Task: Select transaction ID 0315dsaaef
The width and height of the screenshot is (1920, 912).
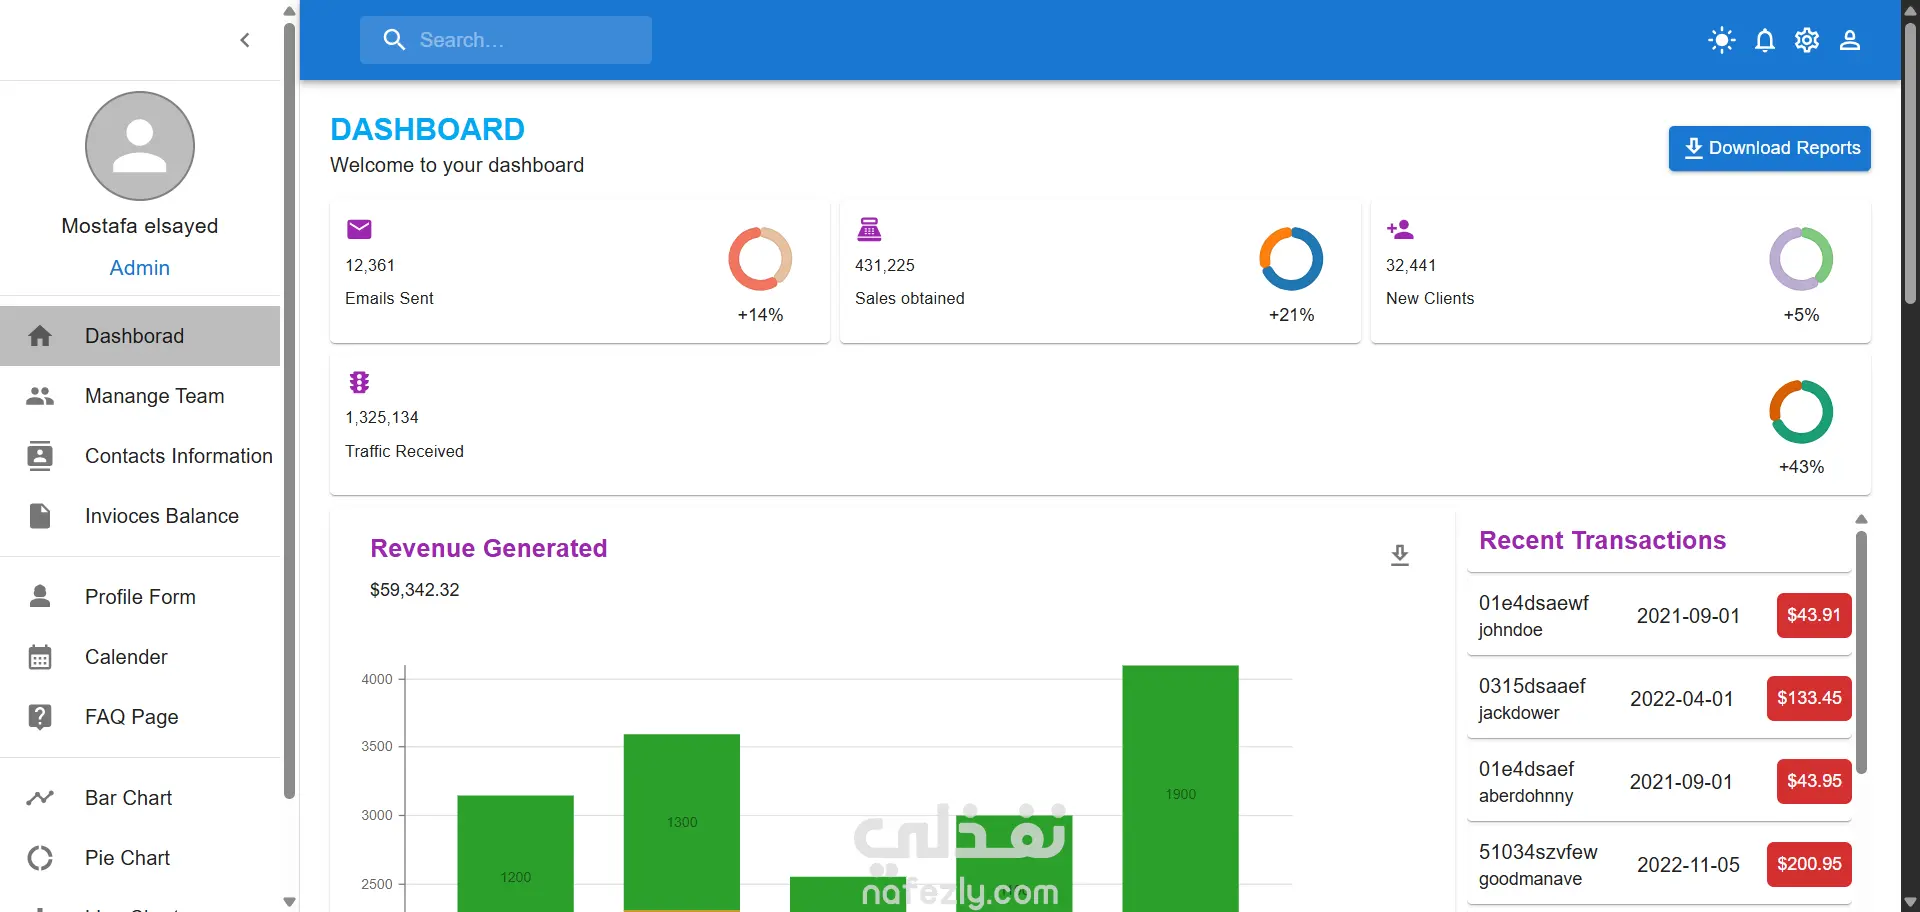Action: (x=1532, y=686)
